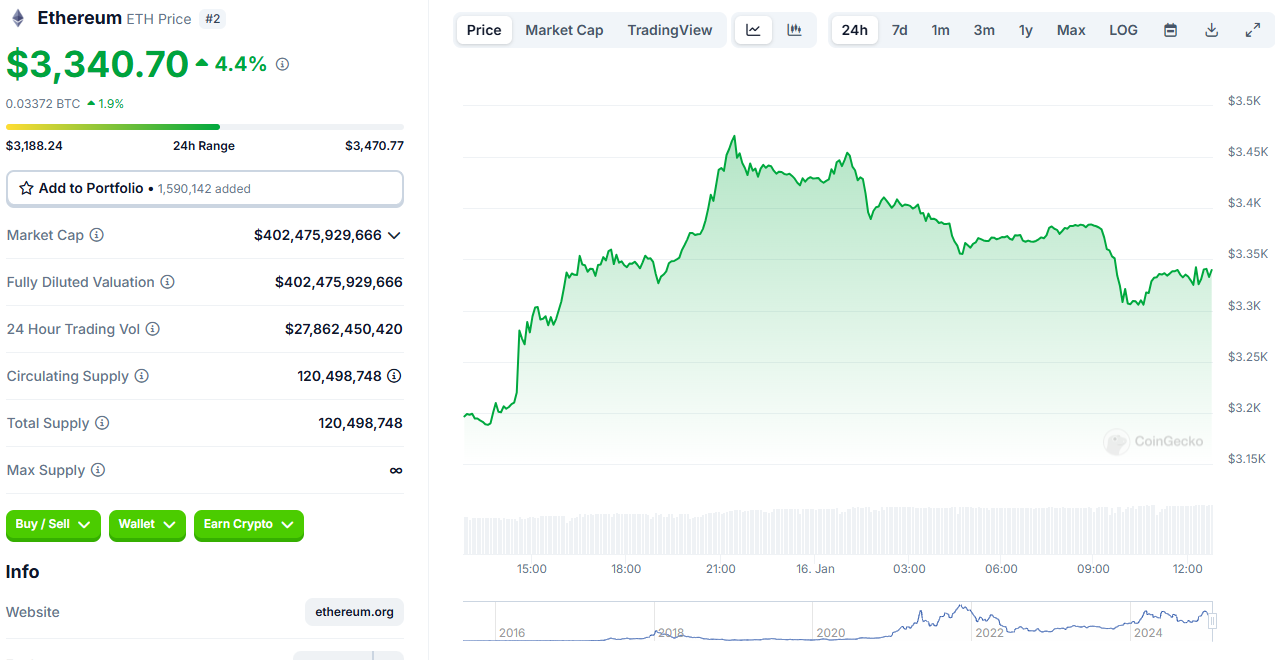Viewport: 1275px width, 660px height.
Task: Select Max time range
Action: (x=1071, y=30)
